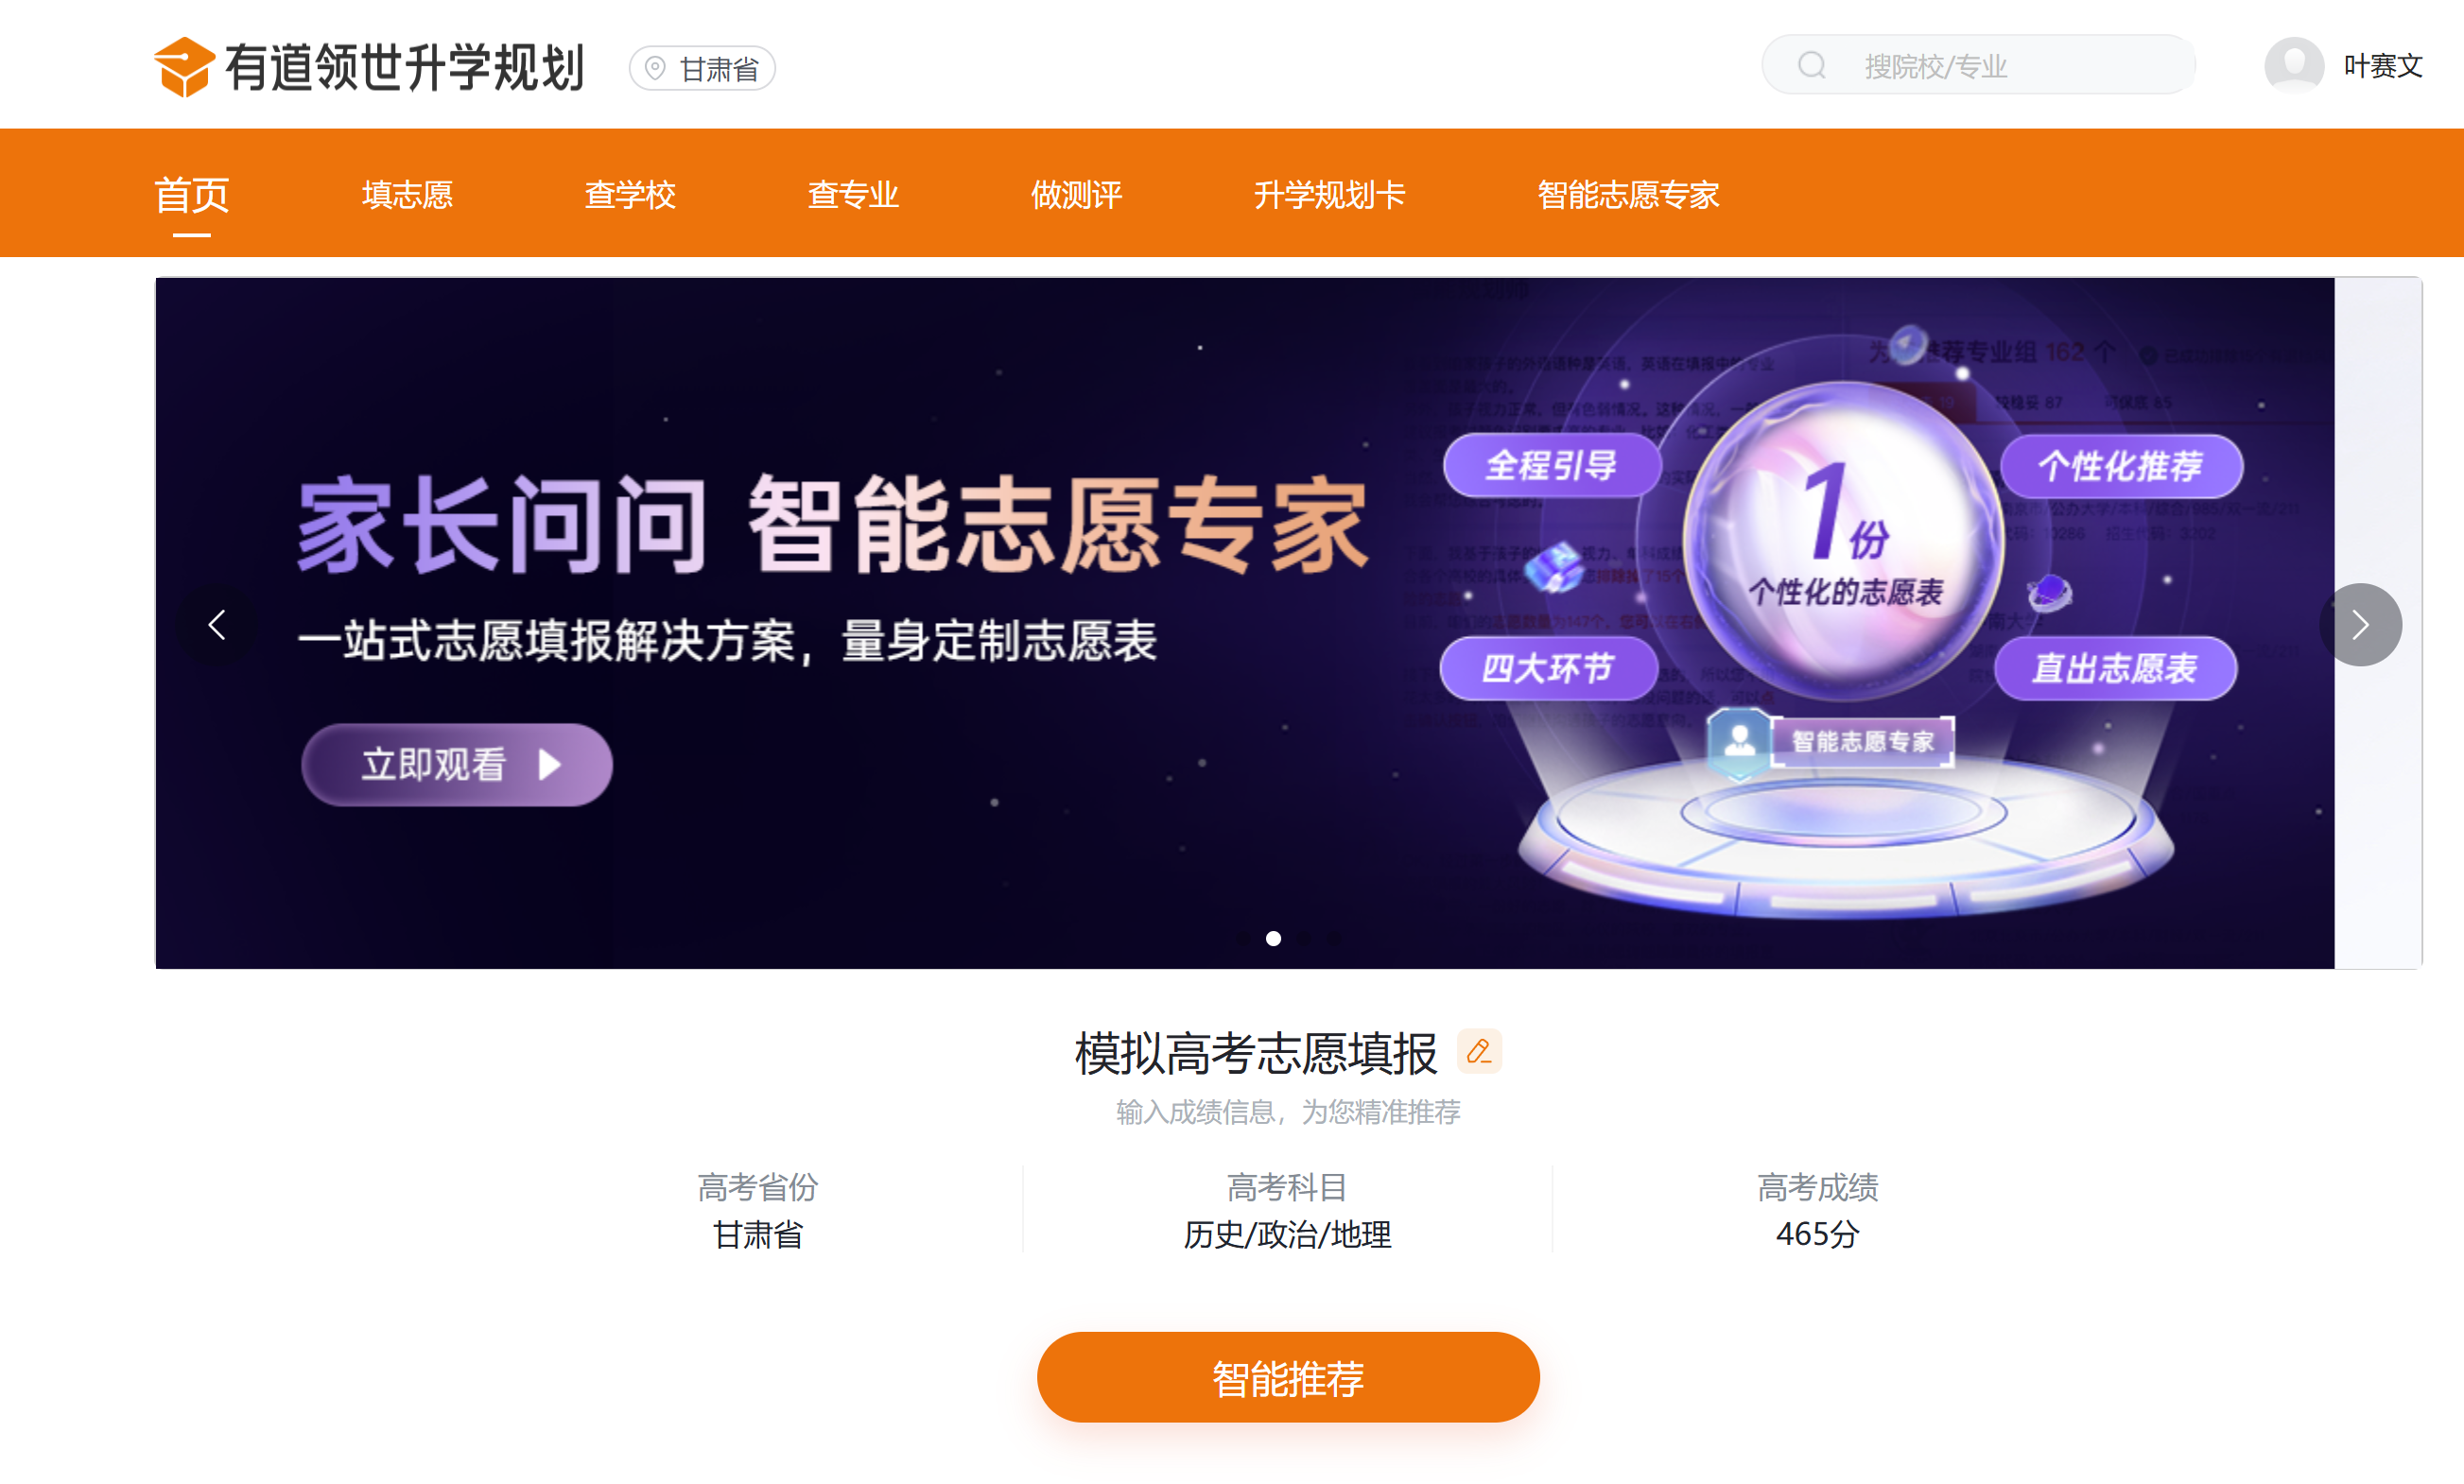2464x1484 pixels.
Task: Switch to the 查学校 tab
Action: pos(630,194)
